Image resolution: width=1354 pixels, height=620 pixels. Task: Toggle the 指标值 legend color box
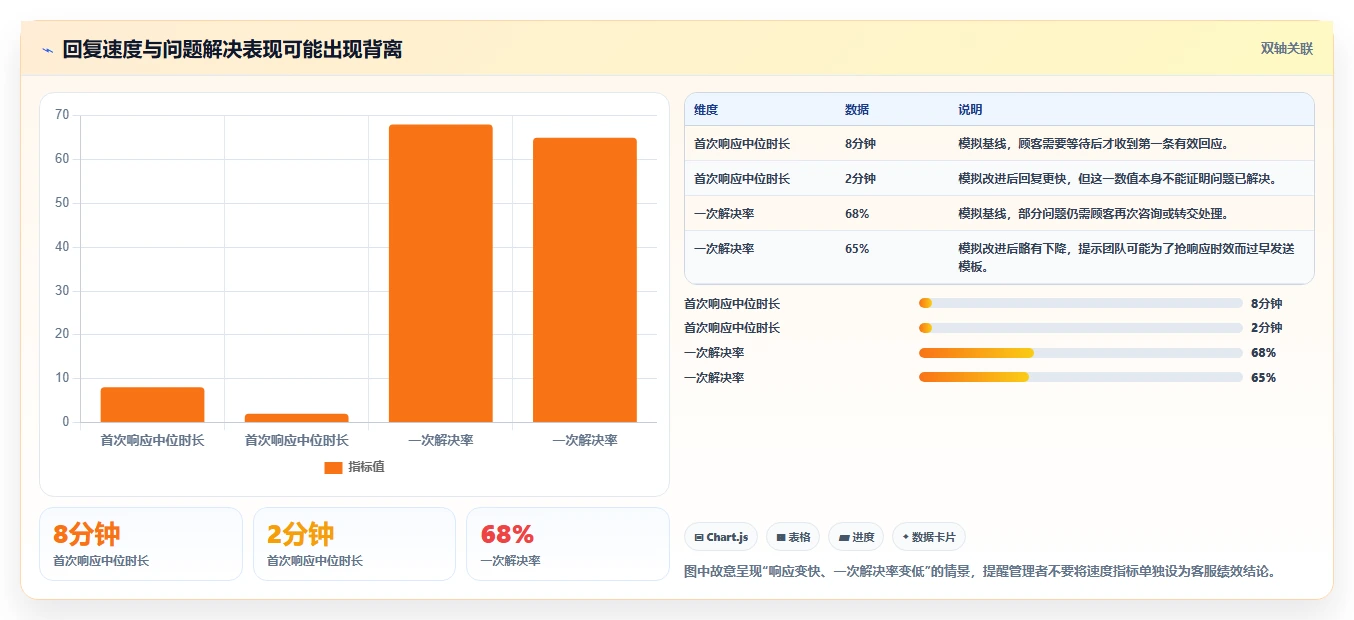tap(333, 468)
